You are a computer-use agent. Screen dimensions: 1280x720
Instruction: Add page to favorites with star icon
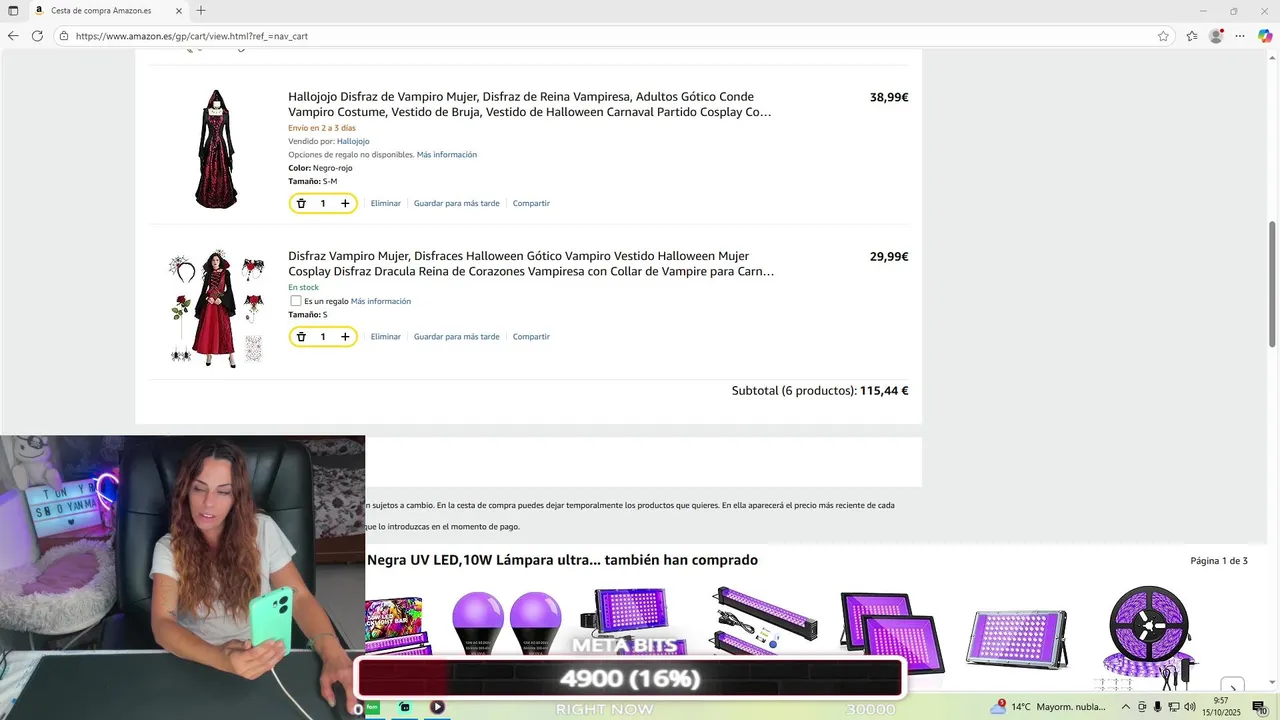[1163, 36]
